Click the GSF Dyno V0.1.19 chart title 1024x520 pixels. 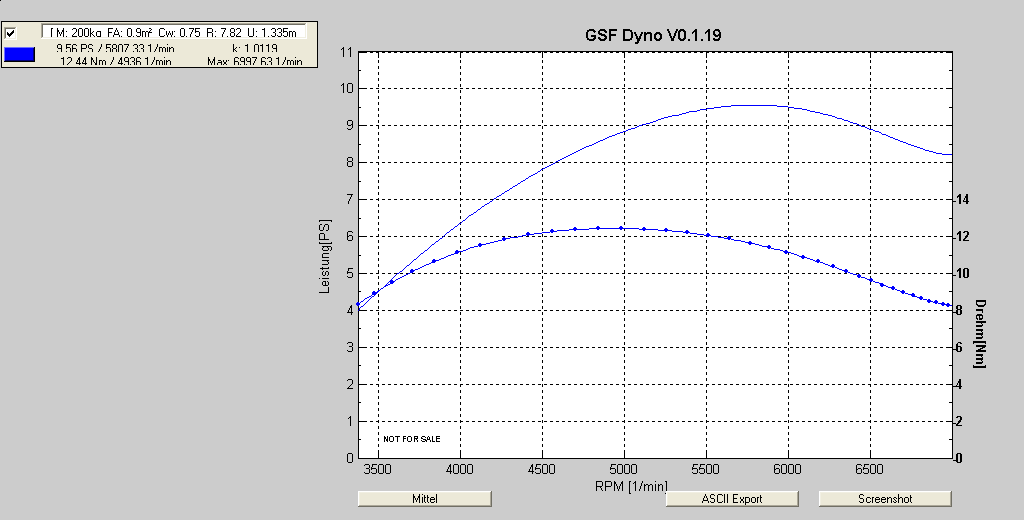coord(653,35)
